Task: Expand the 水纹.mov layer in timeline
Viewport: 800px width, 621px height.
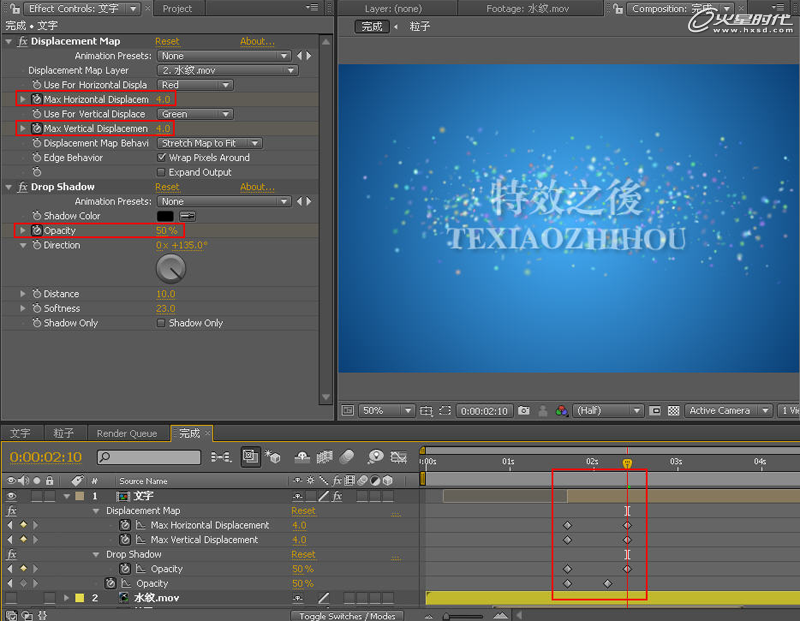Action: point(67,598)
